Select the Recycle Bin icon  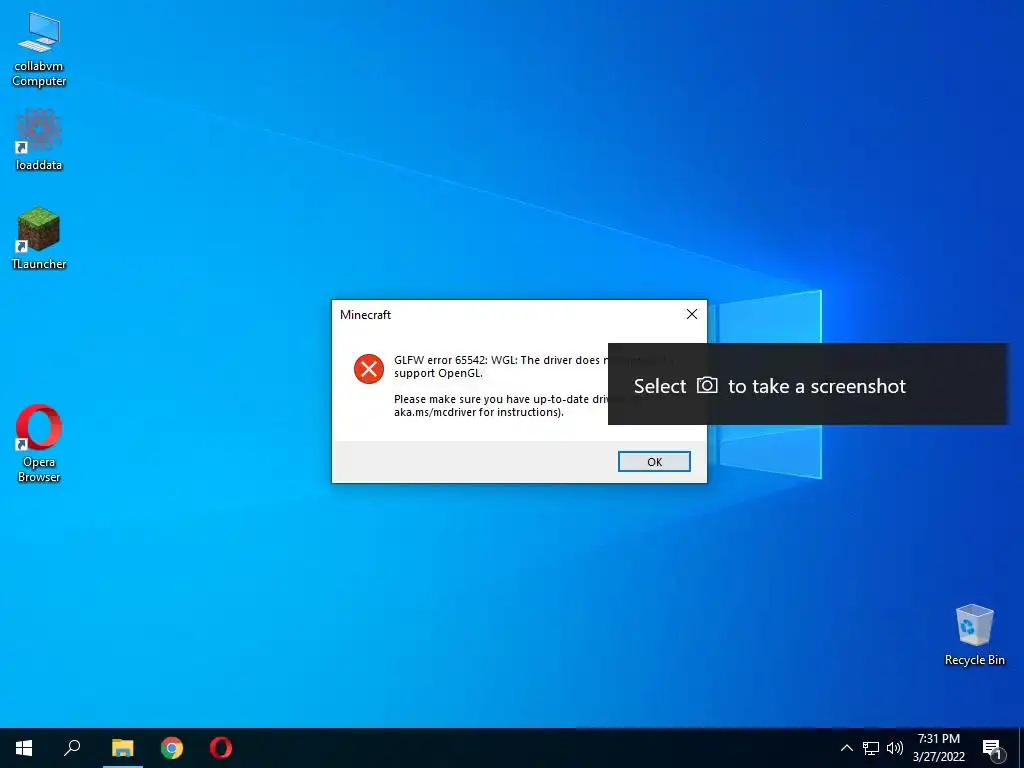click(974, 635)
